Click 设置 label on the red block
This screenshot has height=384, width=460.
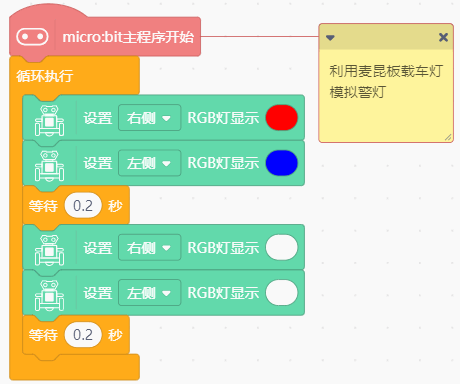pyautogui.click(x=98, y=118)
